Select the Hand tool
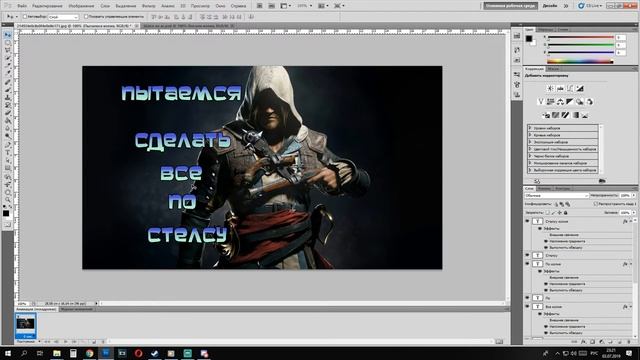 coord(7,192)
